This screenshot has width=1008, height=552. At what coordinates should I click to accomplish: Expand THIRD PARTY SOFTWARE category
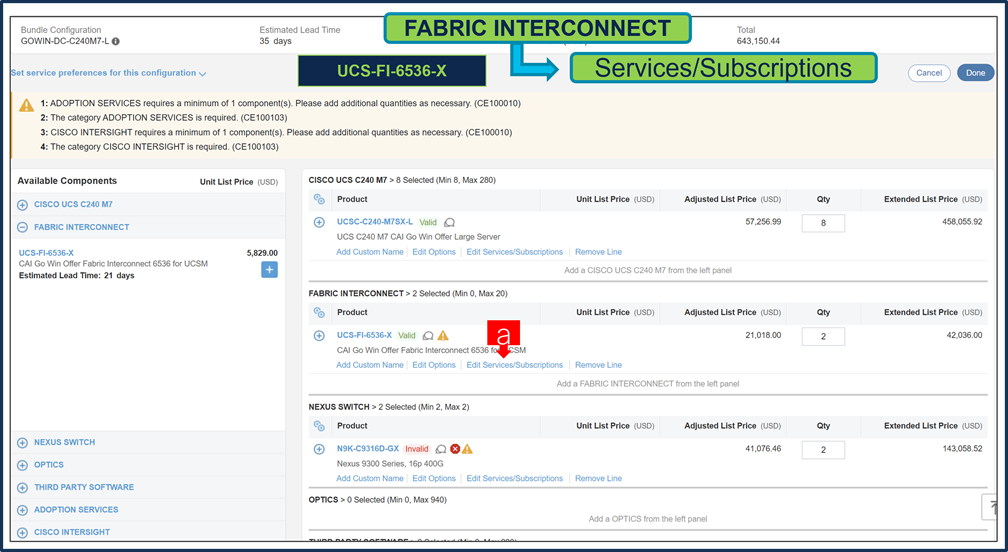coord(22,488)
